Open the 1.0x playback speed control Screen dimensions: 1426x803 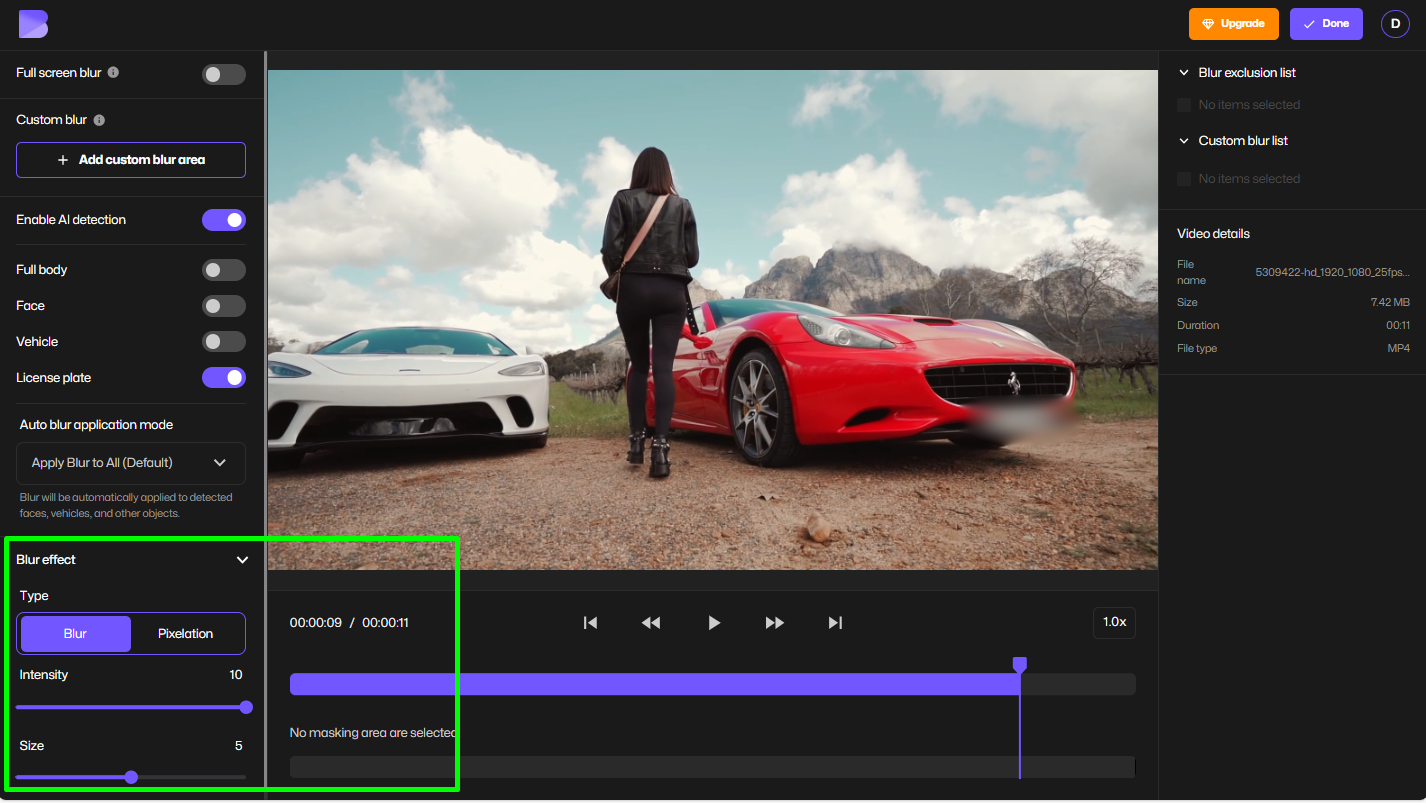pyautogui.click(x=1114, y=622)
